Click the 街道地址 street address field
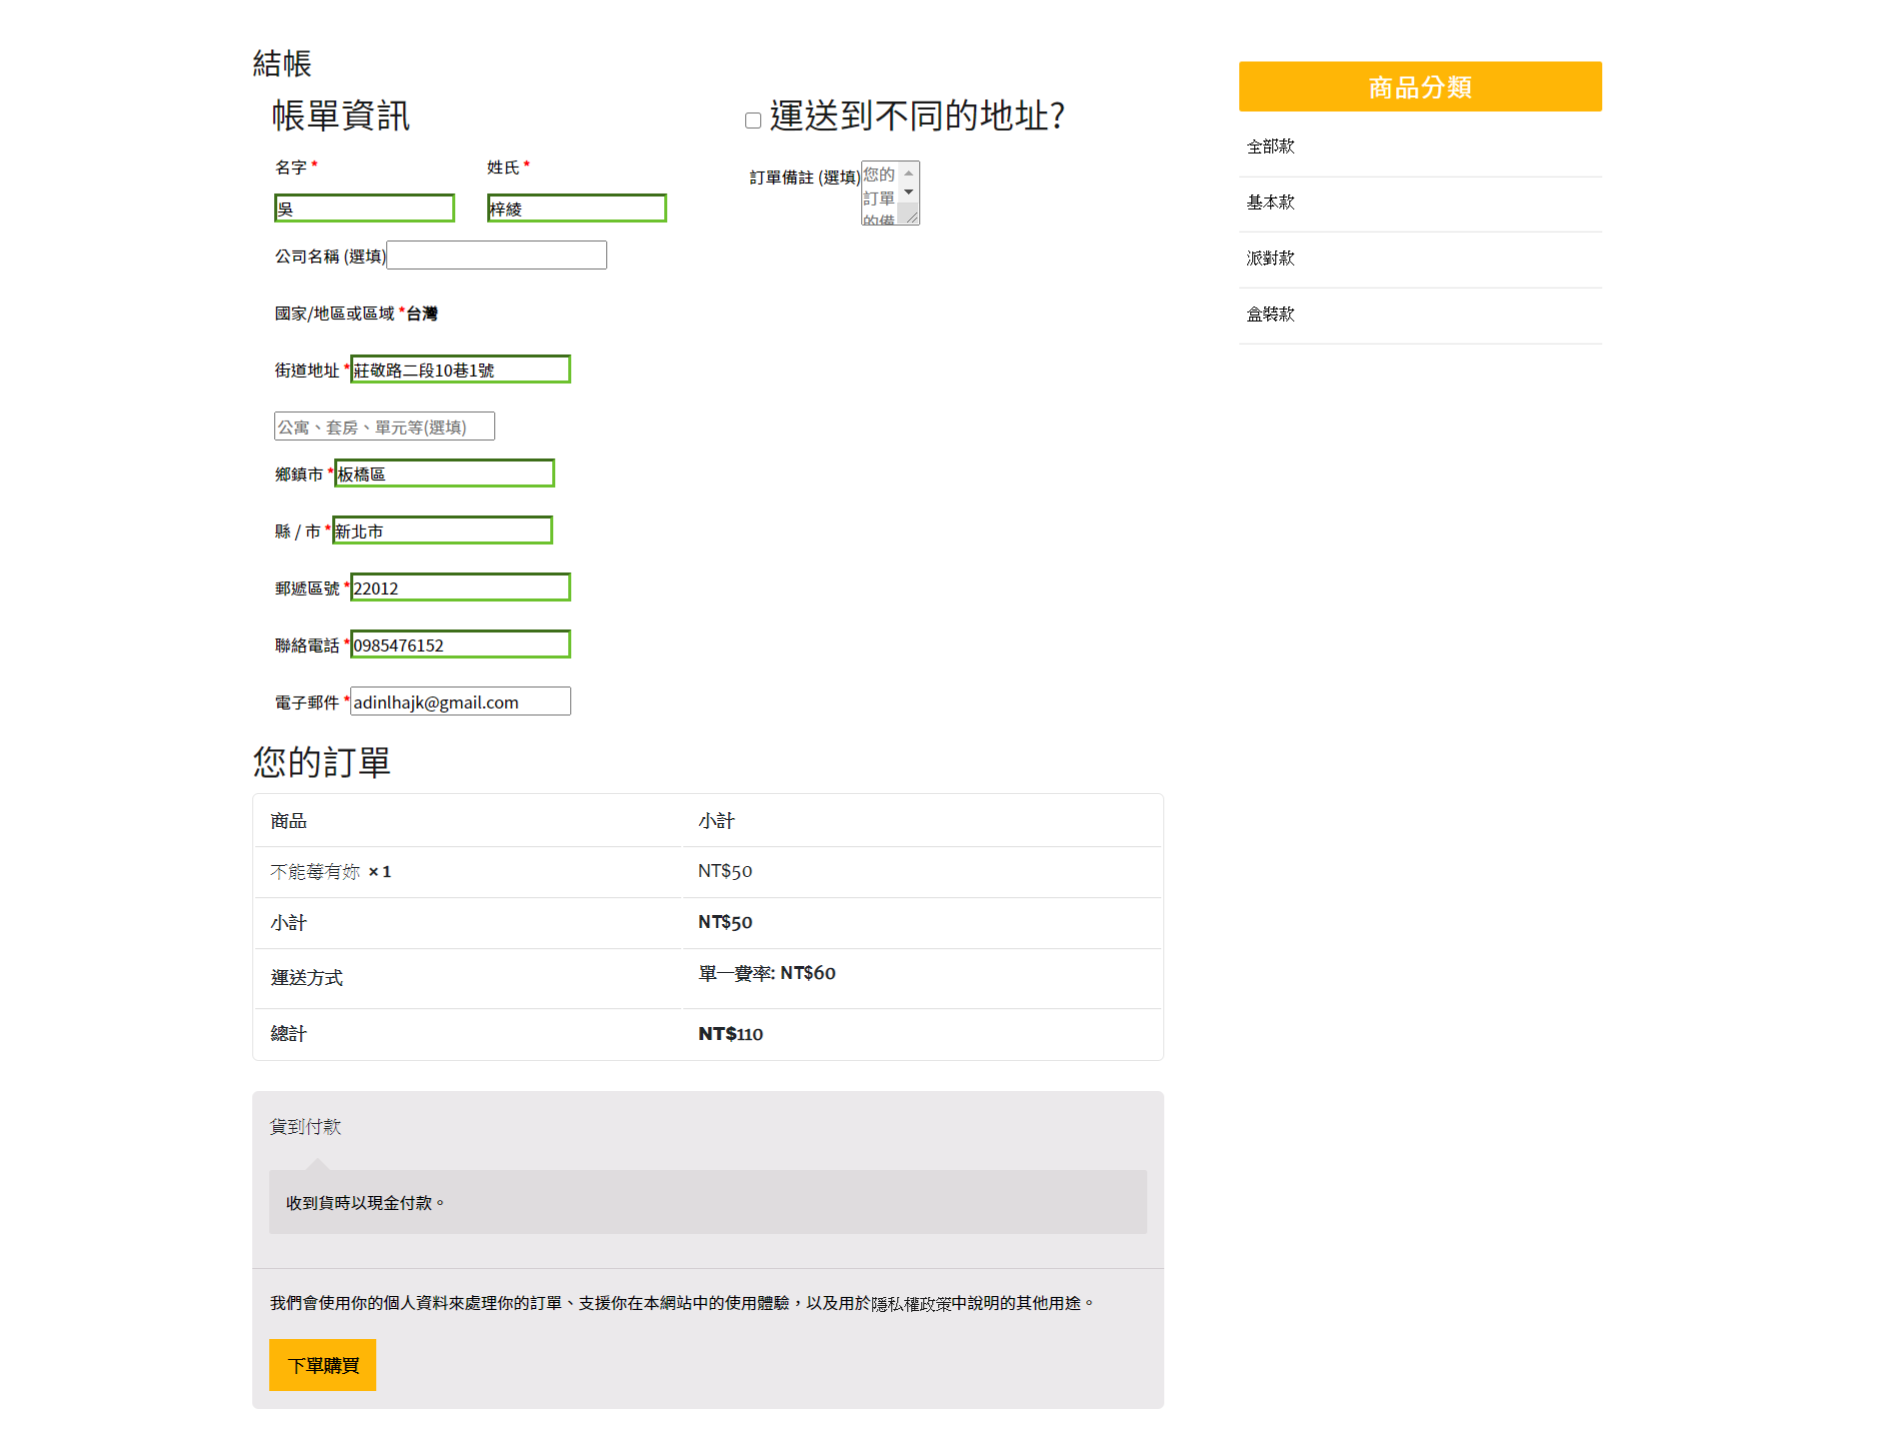The width and height of the screenshot is (1886, 1430). pos(460,370)
